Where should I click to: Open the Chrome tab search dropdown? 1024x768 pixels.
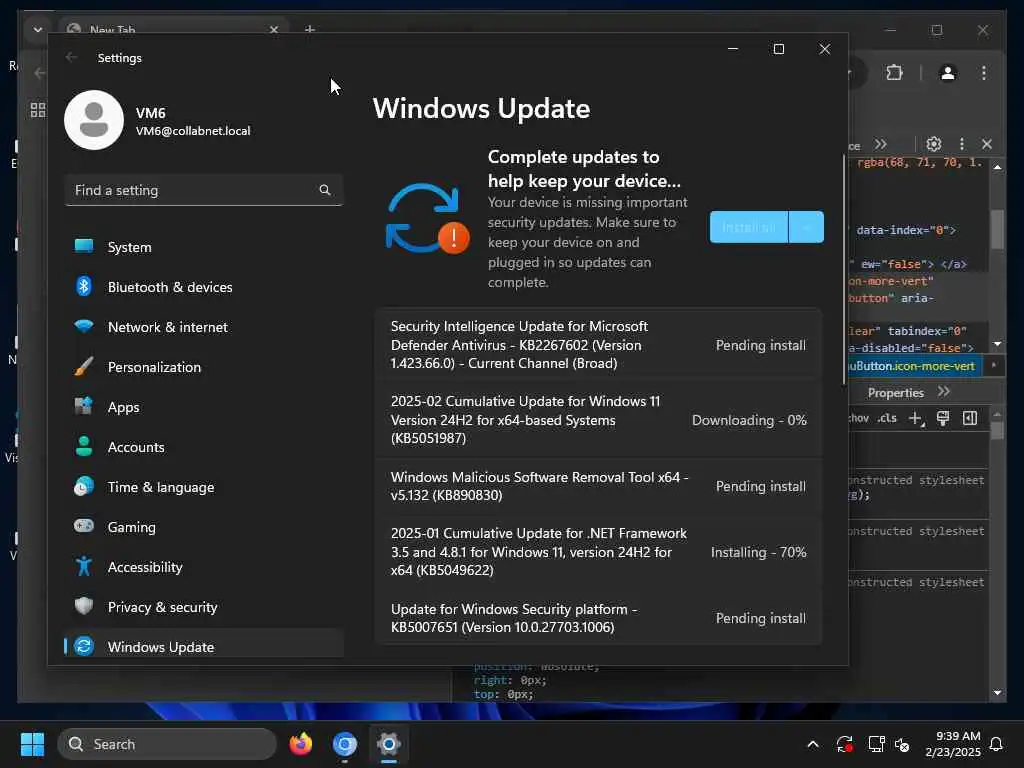click(x=38, y=29)
